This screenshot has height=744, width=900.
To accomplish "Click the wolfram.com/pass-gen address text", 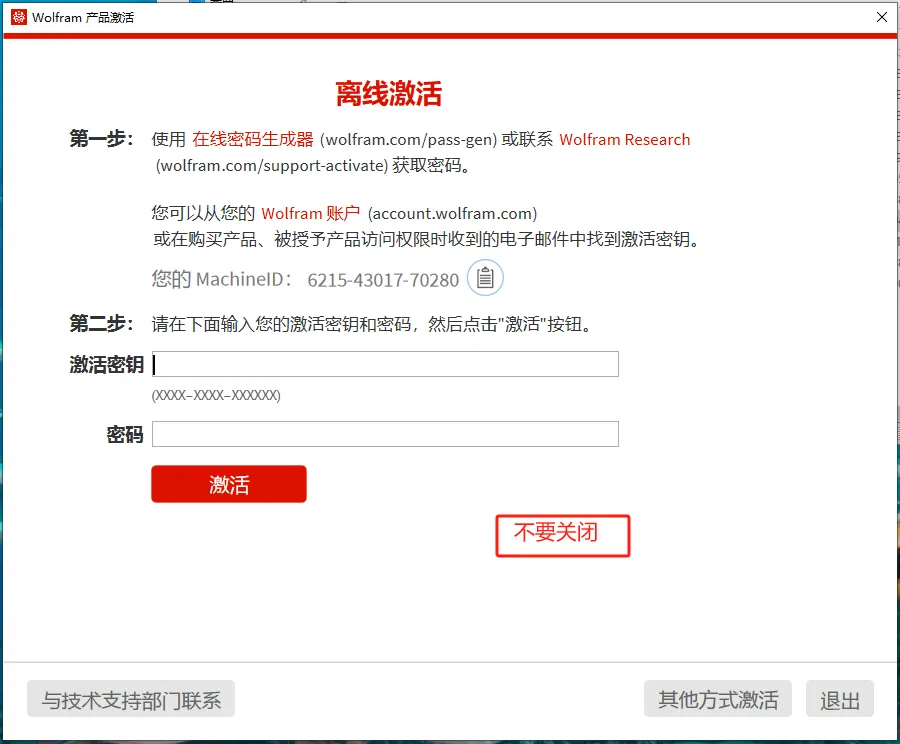I will [408, 140].
